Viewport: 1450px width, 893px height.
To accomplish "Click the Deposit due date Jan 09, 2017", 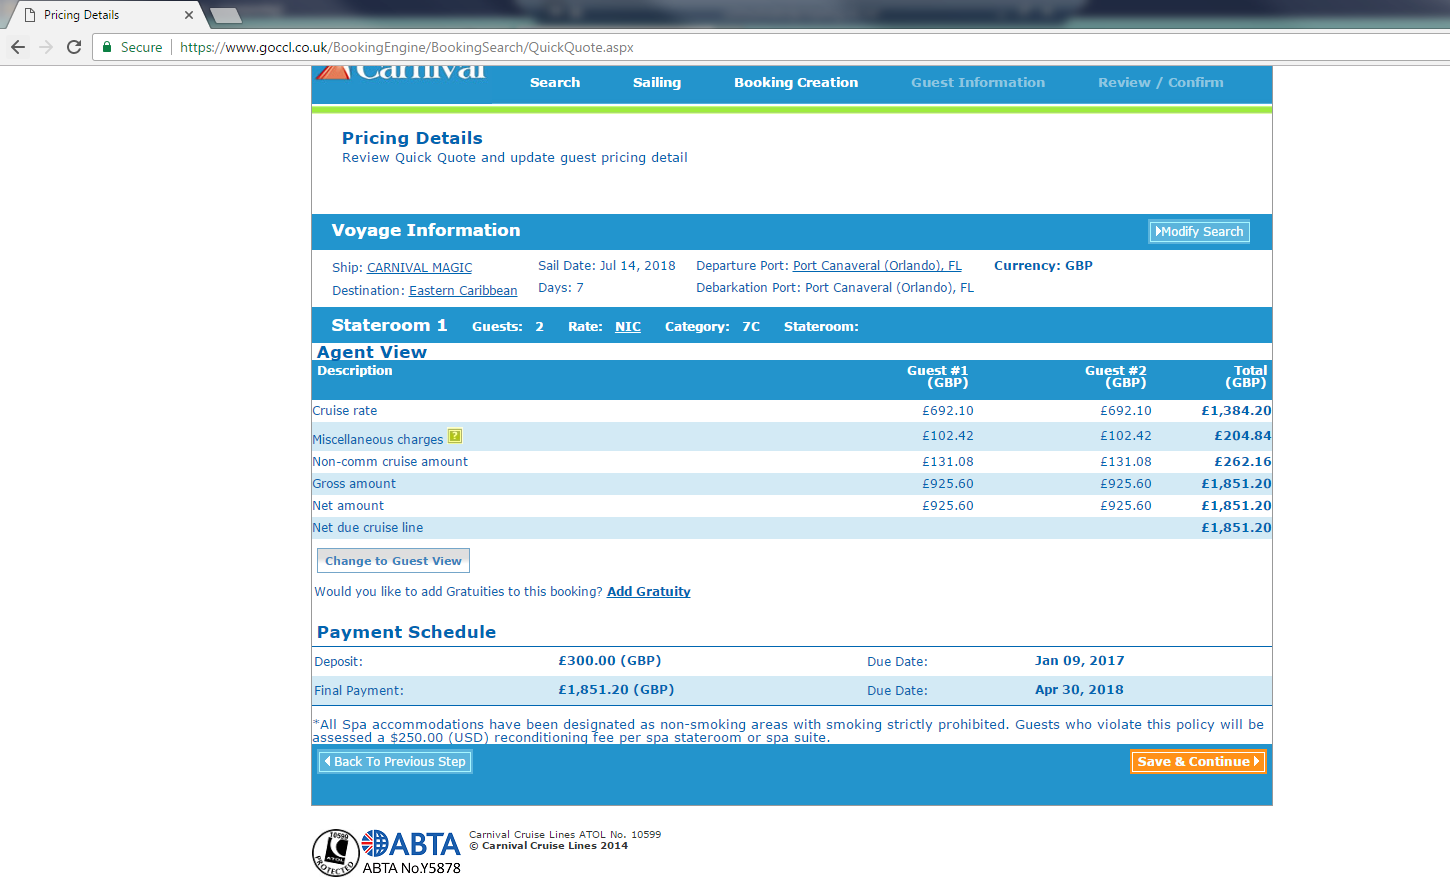I will pyautogui.click(x=1080, y=661).
